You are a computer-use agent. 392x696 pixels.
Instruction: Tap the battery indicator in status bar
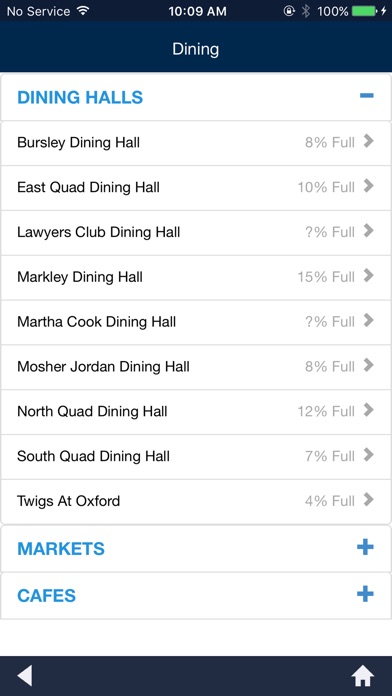coord(364,11)
